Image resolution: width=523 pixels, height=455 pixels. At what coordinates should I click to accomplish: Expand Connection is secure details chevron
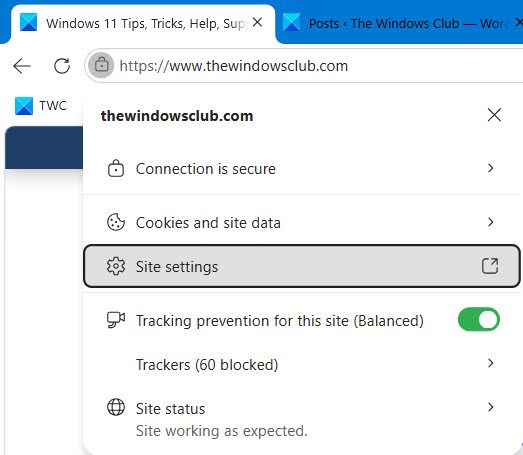pos(490,168)
